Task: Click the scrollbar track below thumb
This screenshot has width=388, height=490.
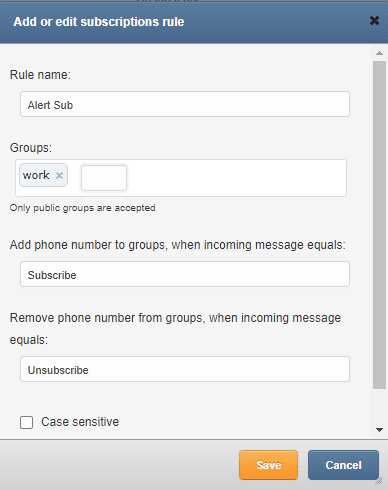Action: tap(379, 407)
